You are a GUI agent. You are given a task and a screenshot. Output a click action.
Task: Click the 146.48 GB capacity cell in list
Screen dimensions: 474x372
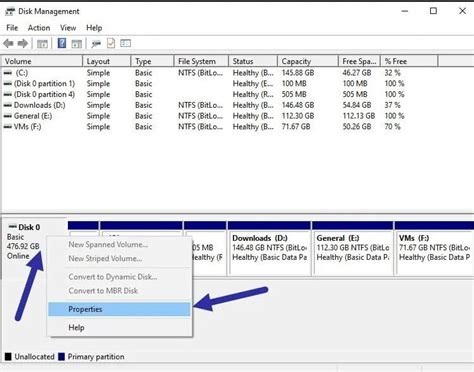298,105
